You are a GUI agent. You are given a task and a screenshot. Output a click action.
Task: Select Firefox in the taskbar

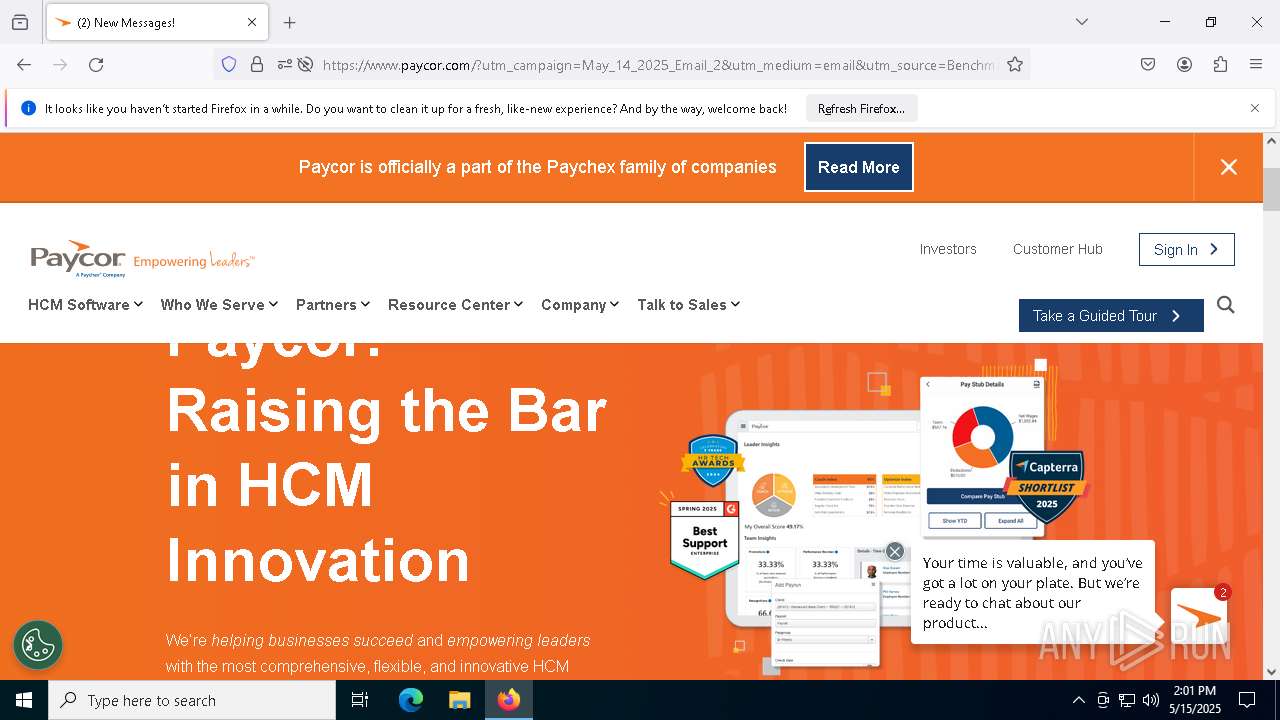[x=509, y=700]
